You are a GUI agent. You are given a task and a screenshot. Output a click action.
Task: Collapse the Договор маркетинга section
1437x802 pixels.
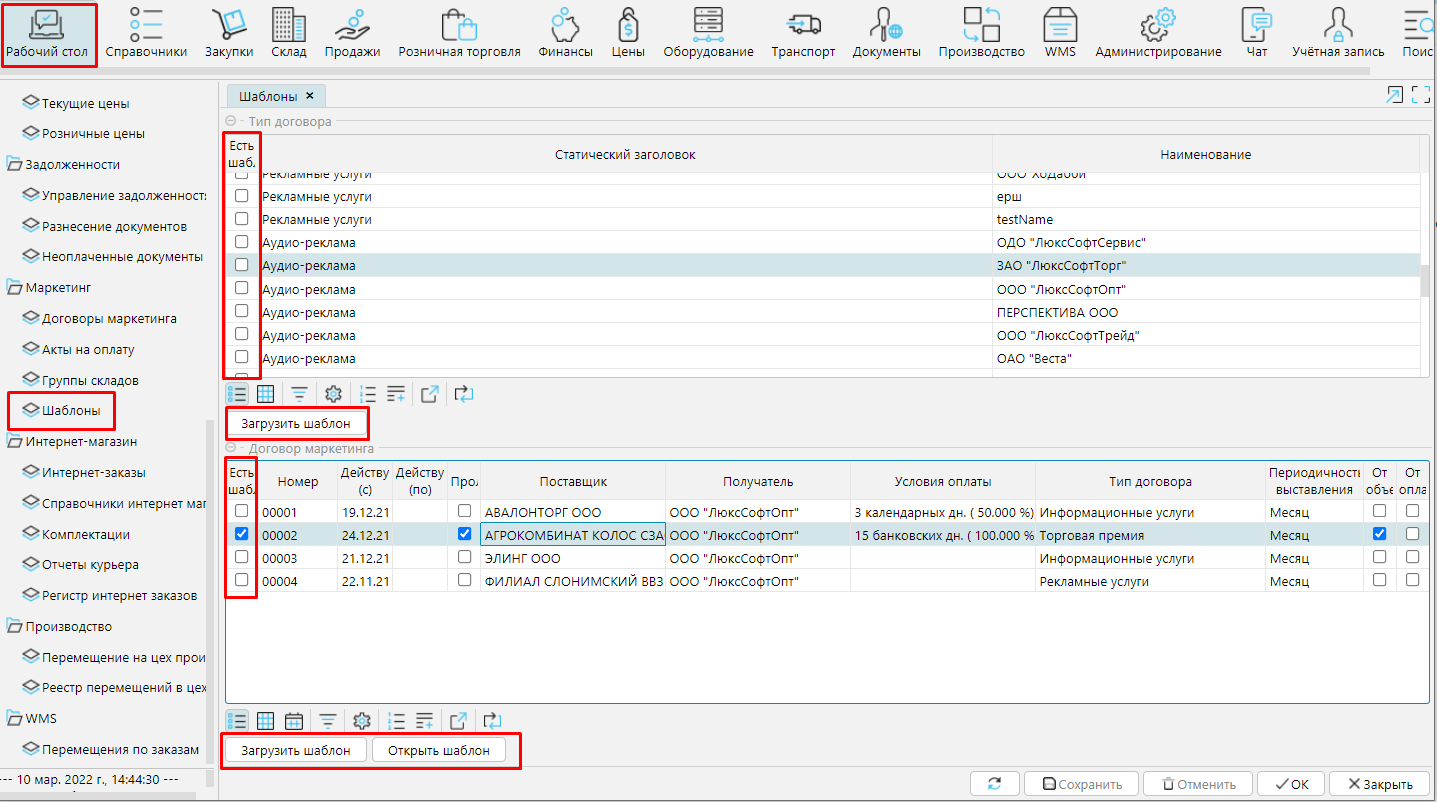pyautogui.click(x=230, y=449)
